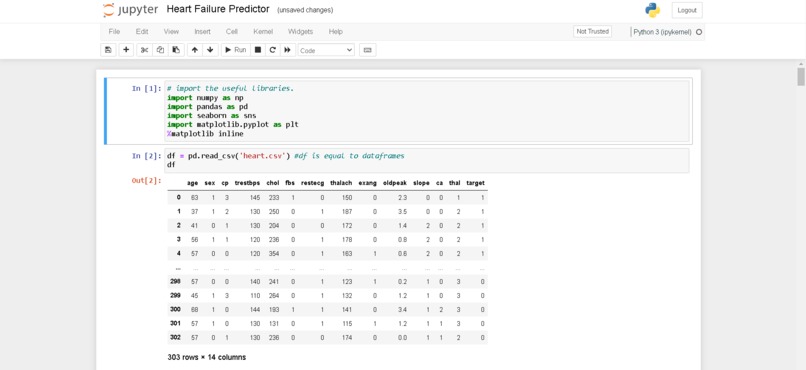Click the 'age' column header
806x370 pixels.
(192, 183)
